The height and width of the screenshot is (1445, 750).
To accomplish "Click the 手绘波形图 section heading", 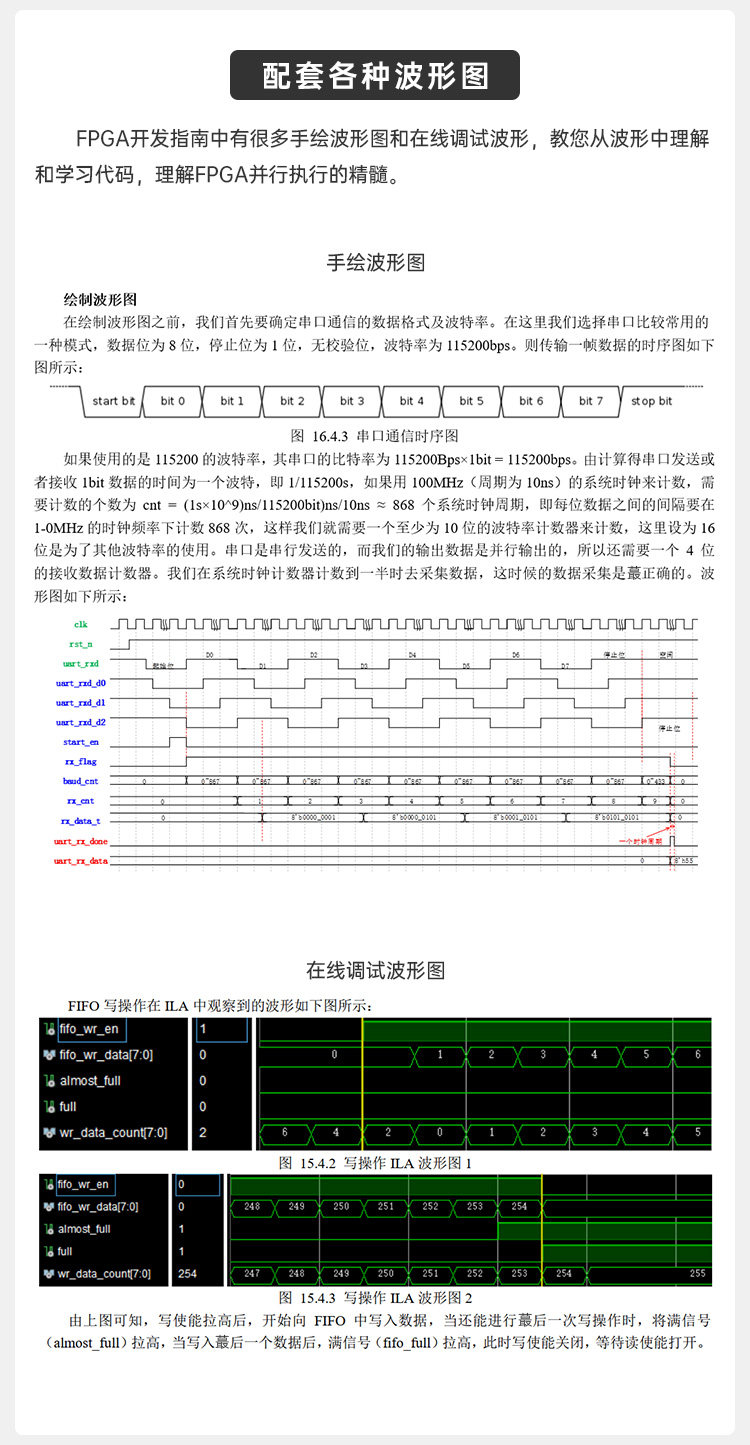I will pyautogui.click(x=375, y=263).
